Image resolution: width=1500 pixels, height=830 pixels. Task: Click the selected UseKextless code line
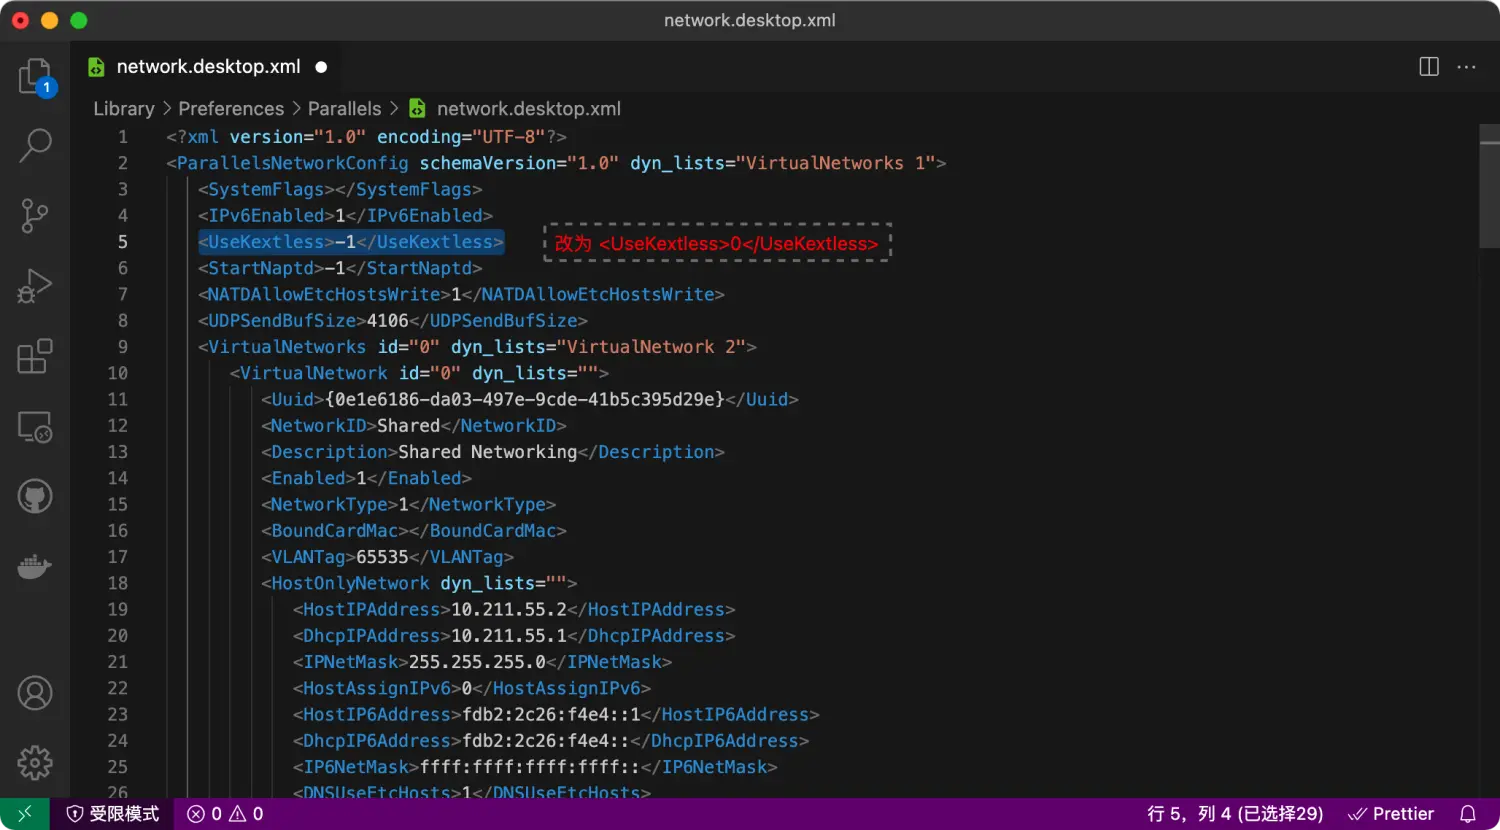351,242
